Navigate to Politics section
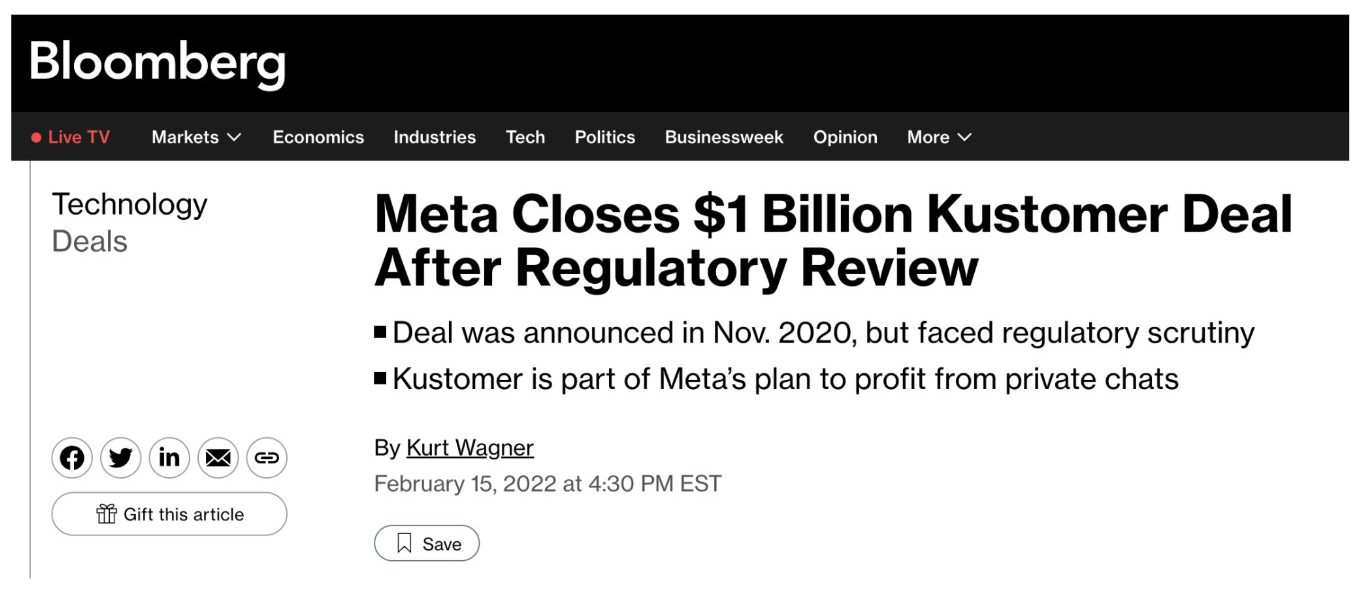The height and width of the screenshot is (600, 1366). [604, 138]
